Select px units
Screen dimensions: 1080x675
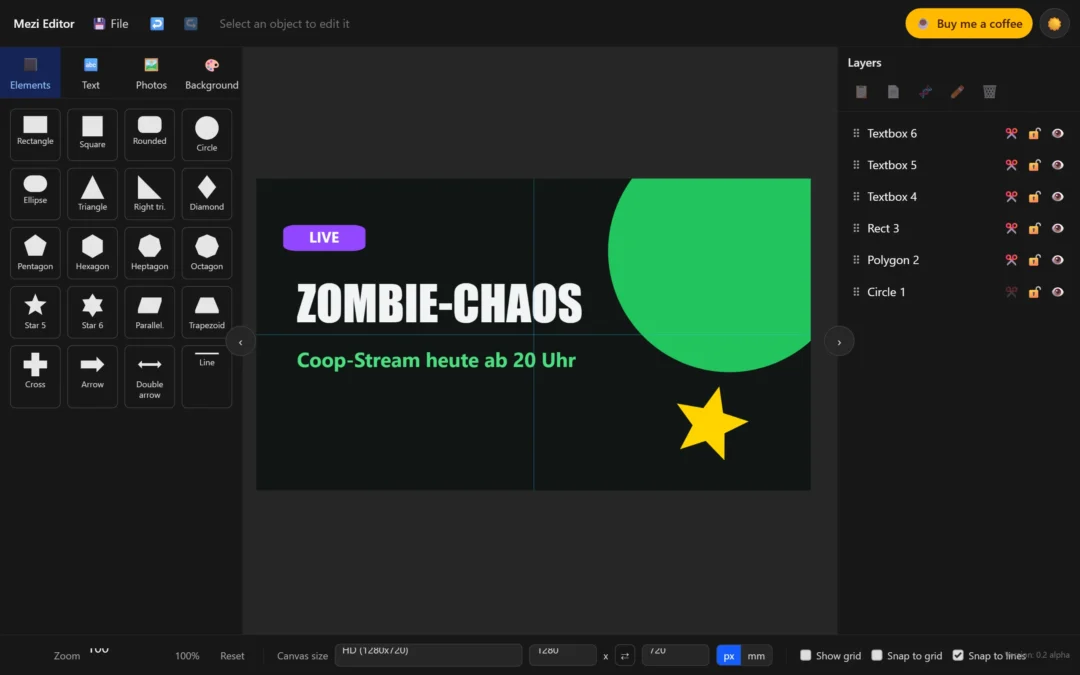tap(729, 656)
